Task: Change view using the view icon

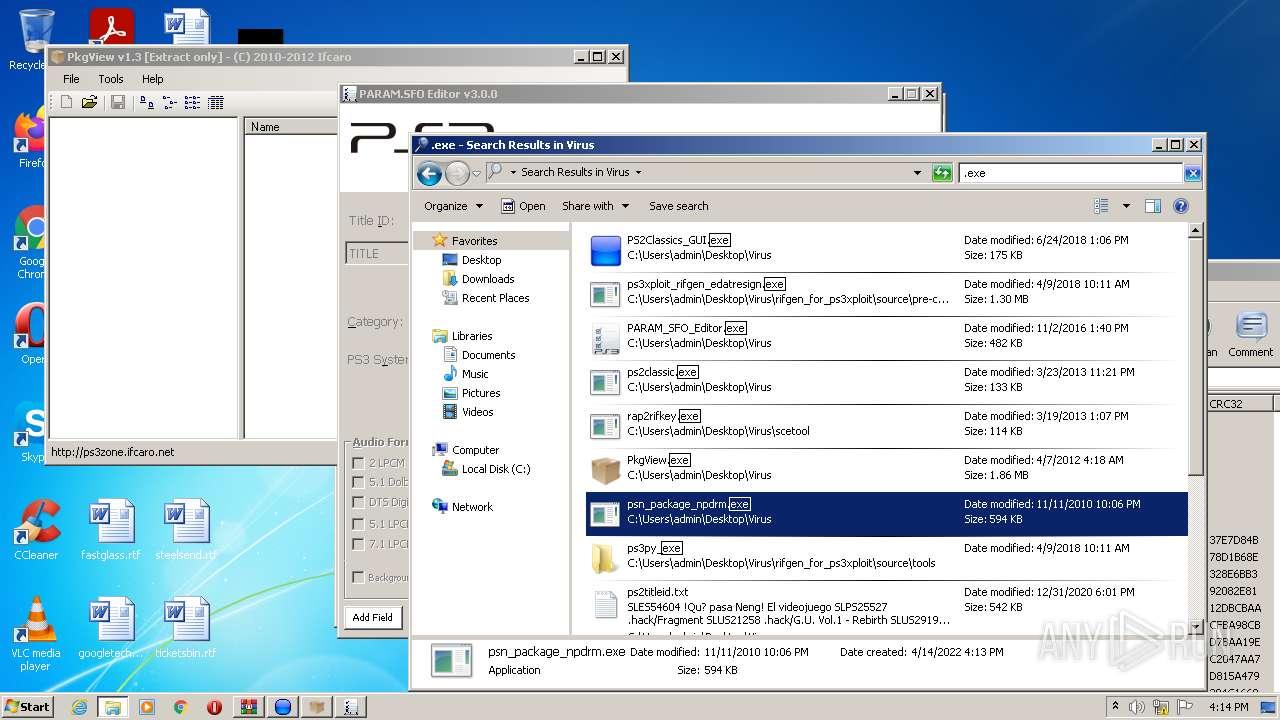Action: (1101, 206)
